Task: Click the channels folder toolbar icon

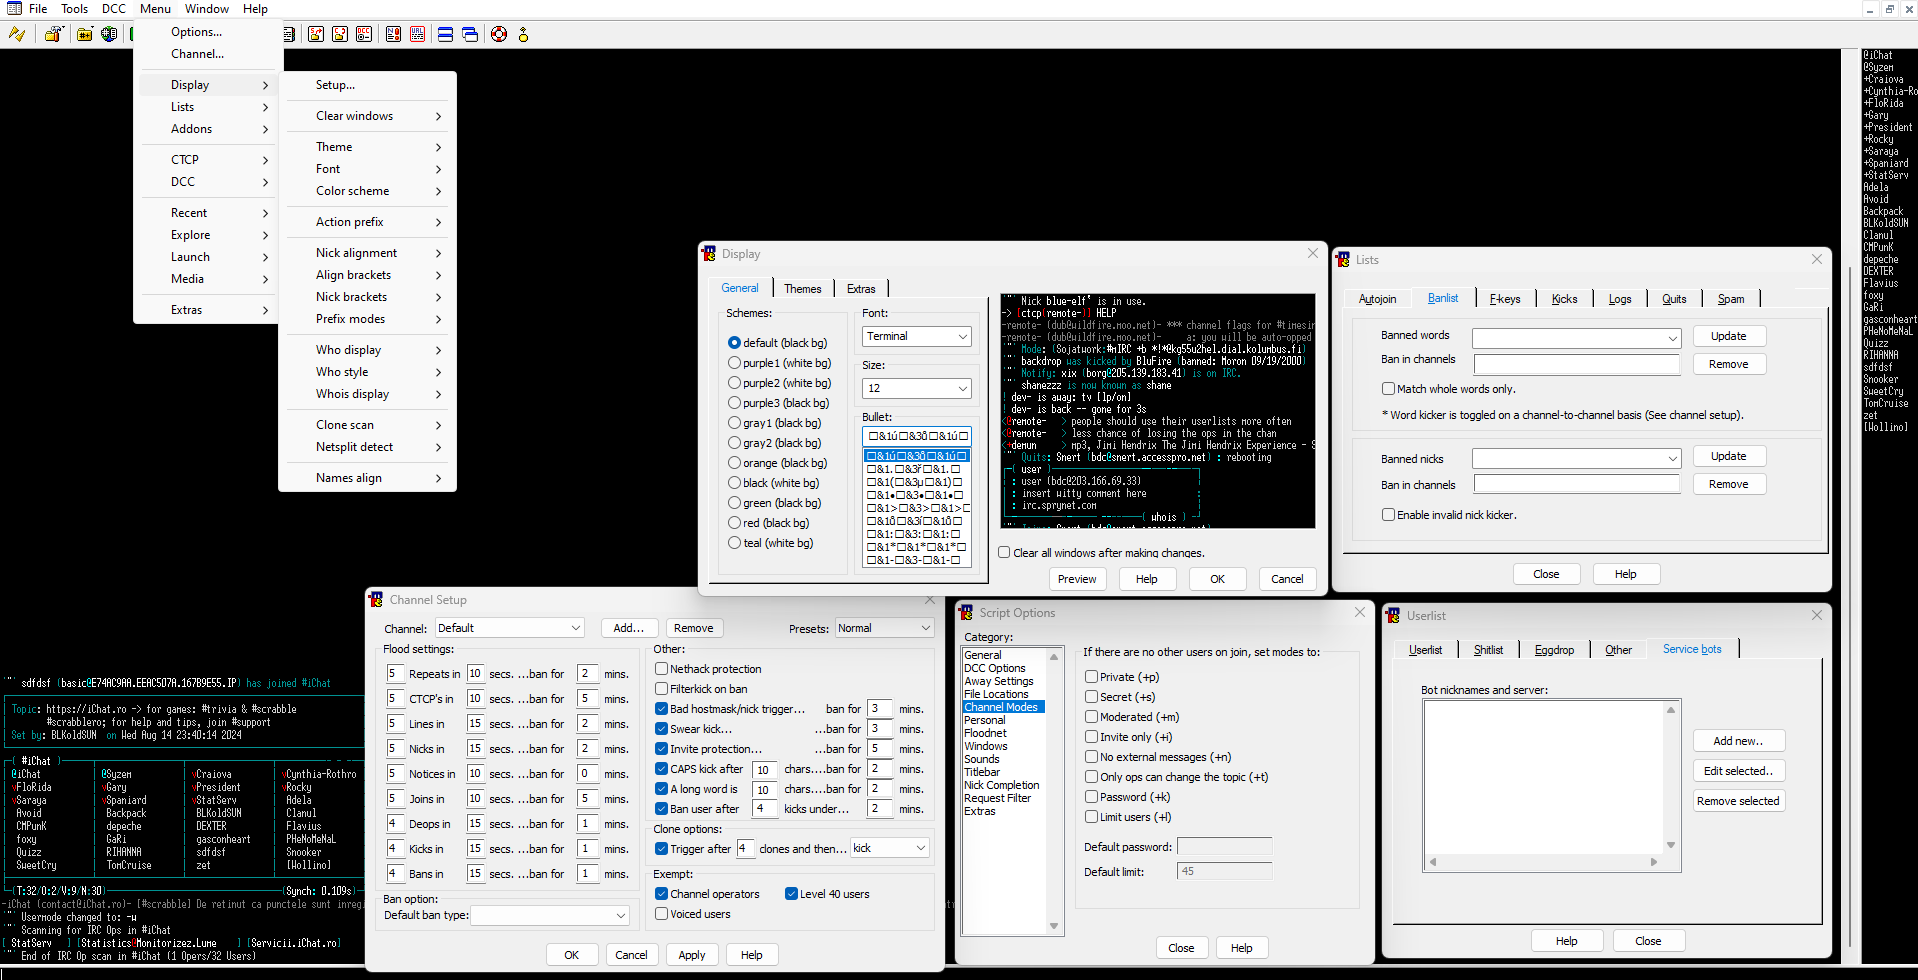Action: coord(85,34)
